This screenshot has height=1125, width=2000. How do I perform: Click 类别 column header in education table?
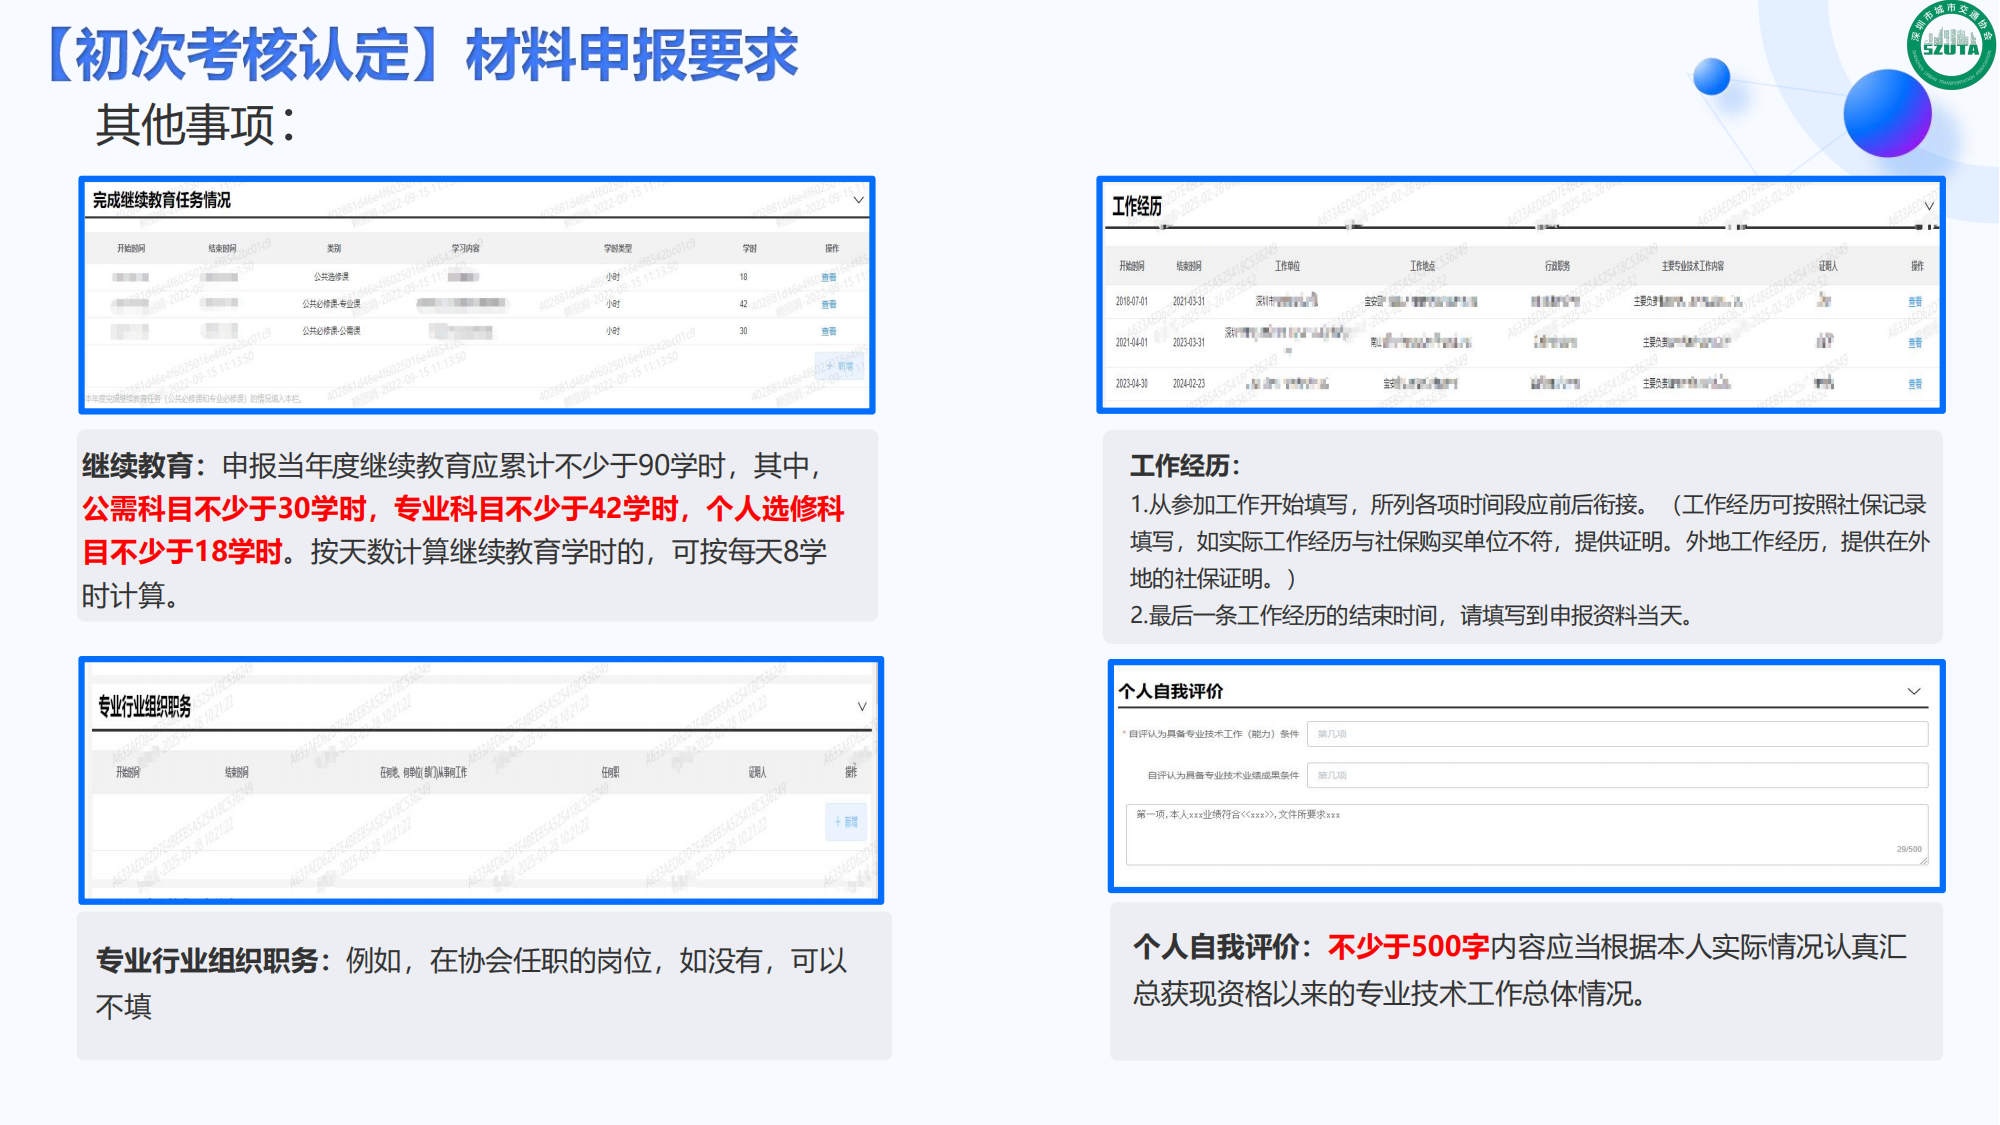334,248
